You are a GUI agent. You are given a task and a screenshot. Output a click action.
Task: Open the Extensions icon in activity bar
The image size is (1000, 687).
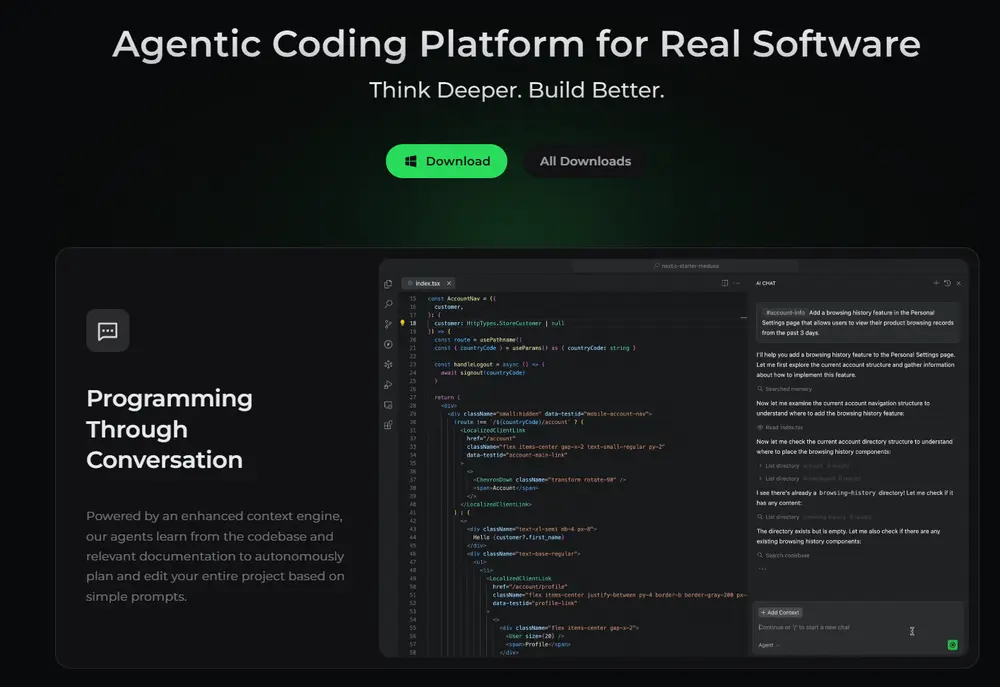point(388,424)
